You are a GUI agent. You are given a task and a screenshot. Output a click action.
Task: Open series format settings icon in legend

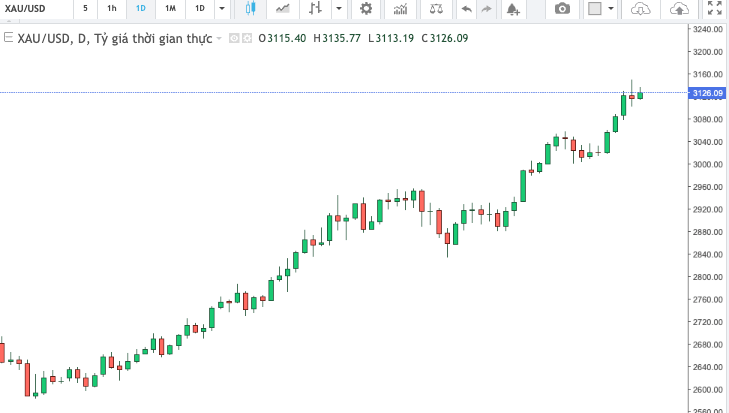coord(247,39)
